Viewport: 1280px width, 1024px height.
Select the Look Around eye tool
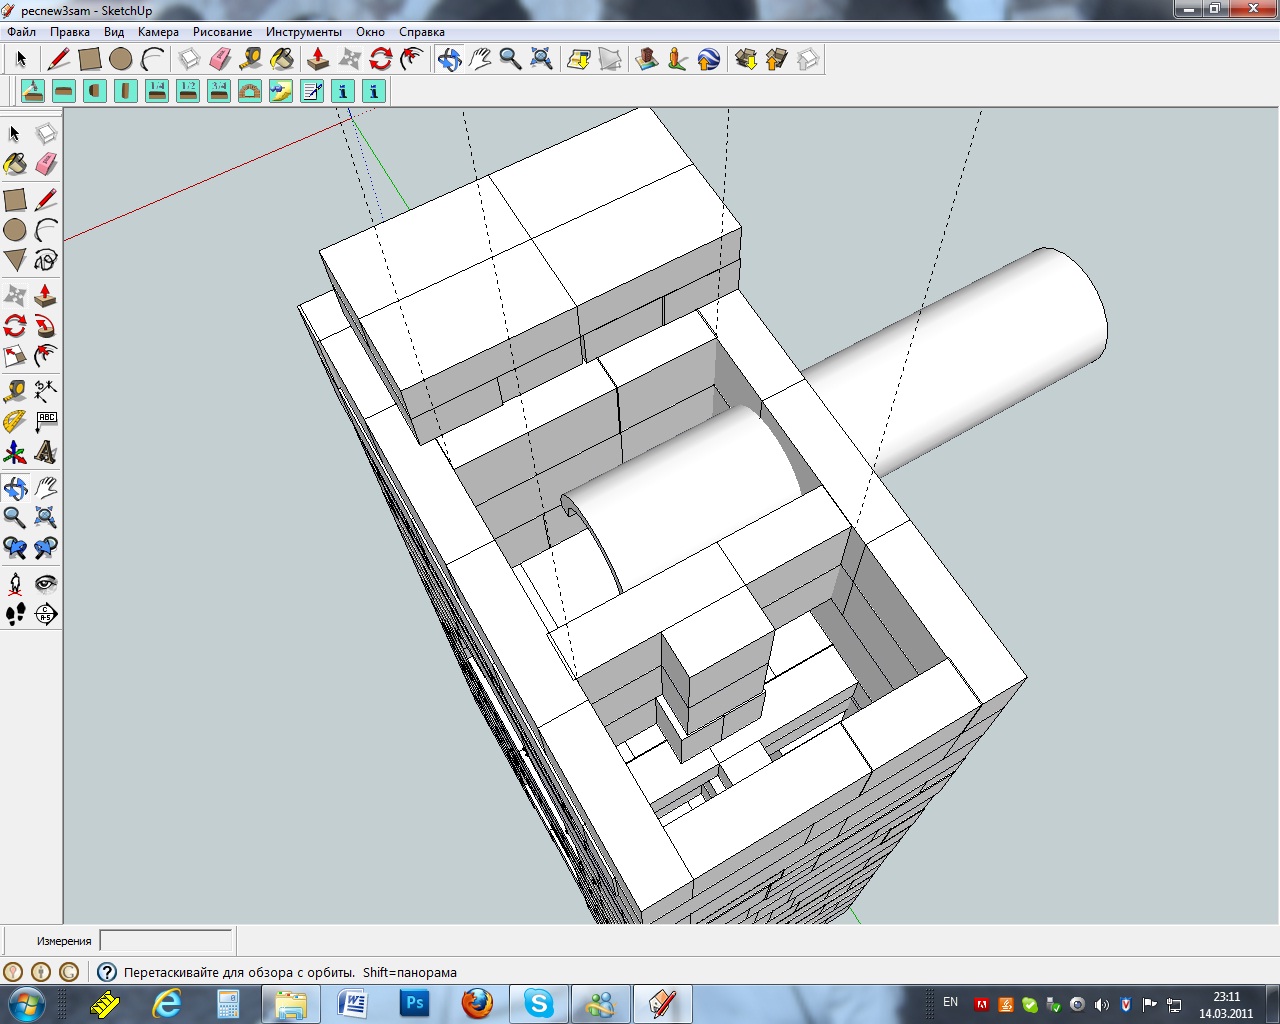pos(46,583)
